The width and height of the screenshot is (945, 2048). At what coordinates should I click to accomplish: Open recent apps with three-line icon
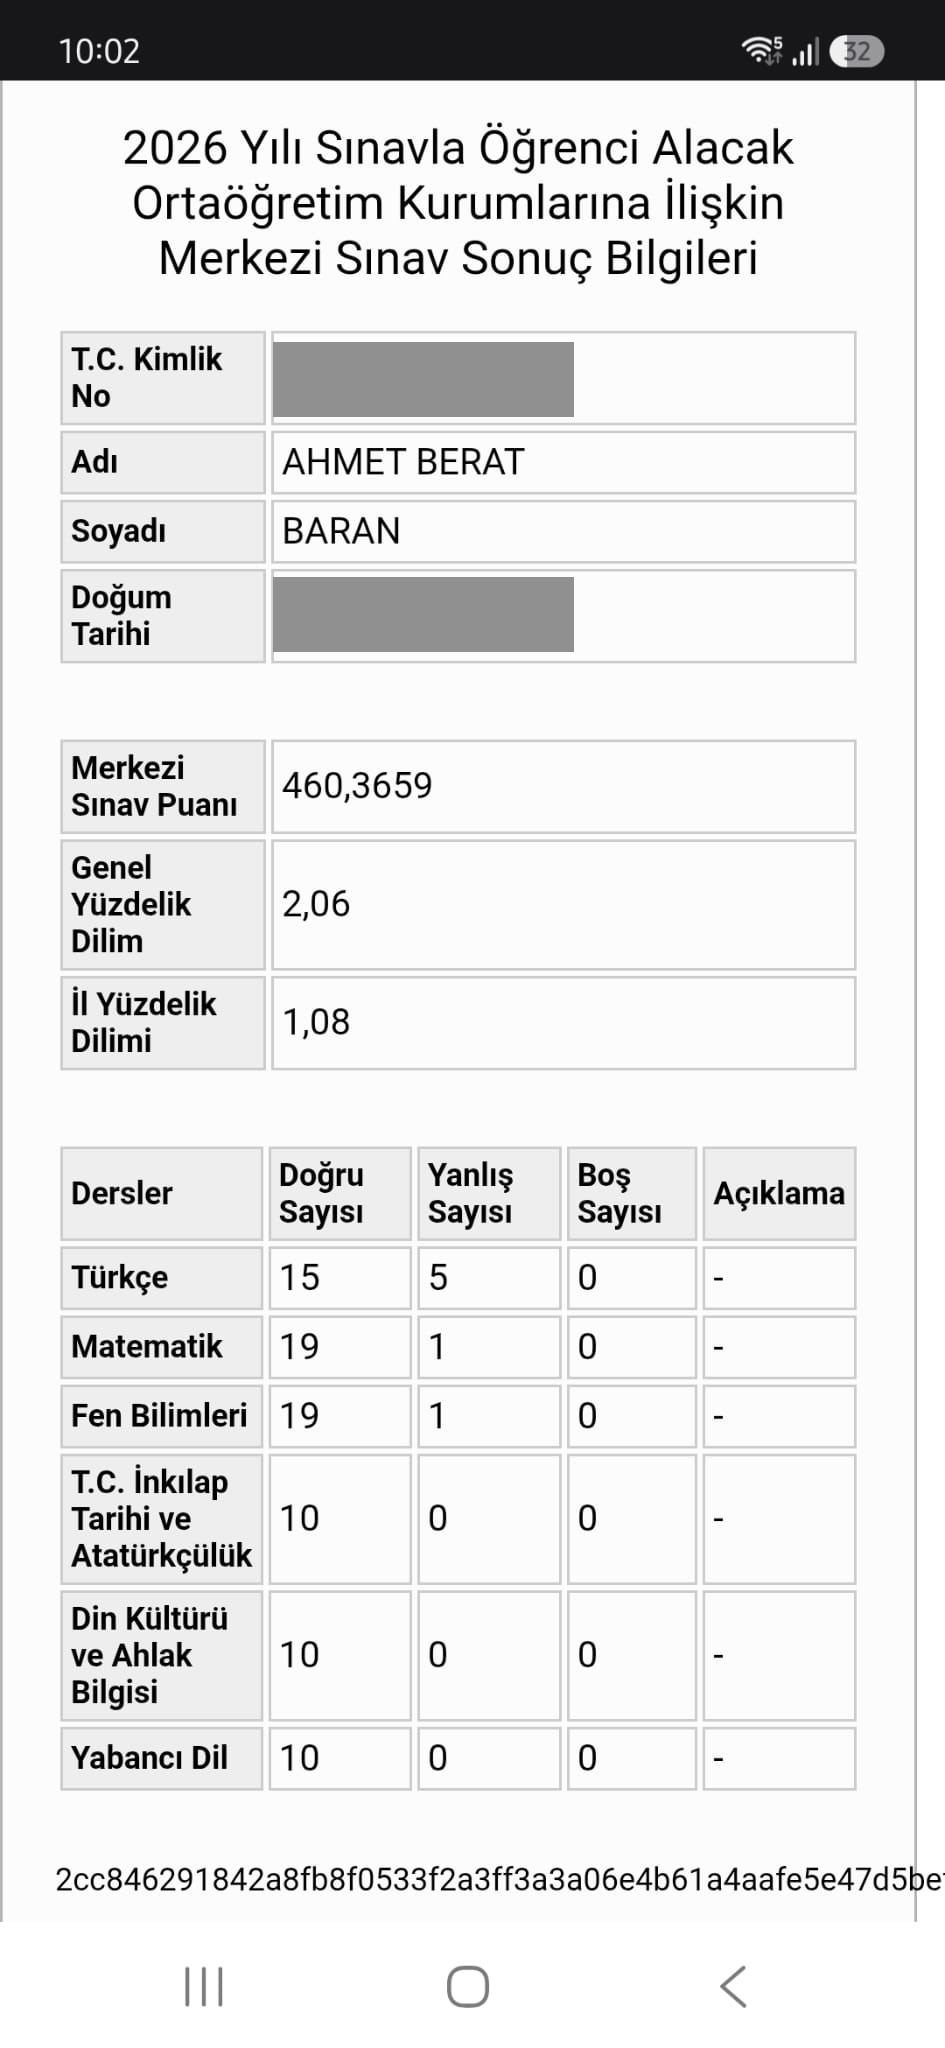click(204, 1986)
